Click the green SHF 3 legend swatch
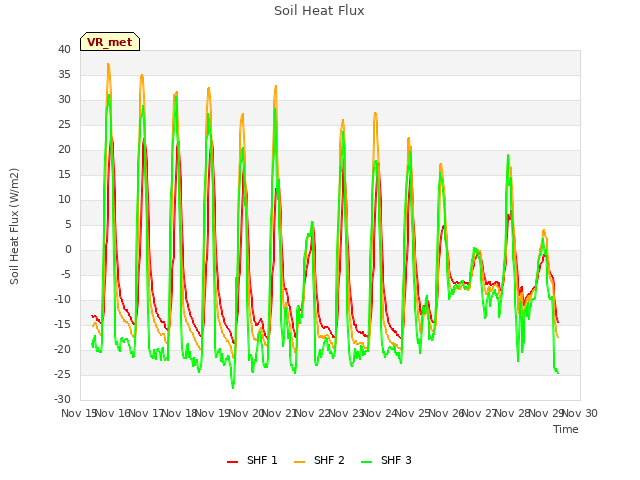Screen dimensions: 640x480 367,462
